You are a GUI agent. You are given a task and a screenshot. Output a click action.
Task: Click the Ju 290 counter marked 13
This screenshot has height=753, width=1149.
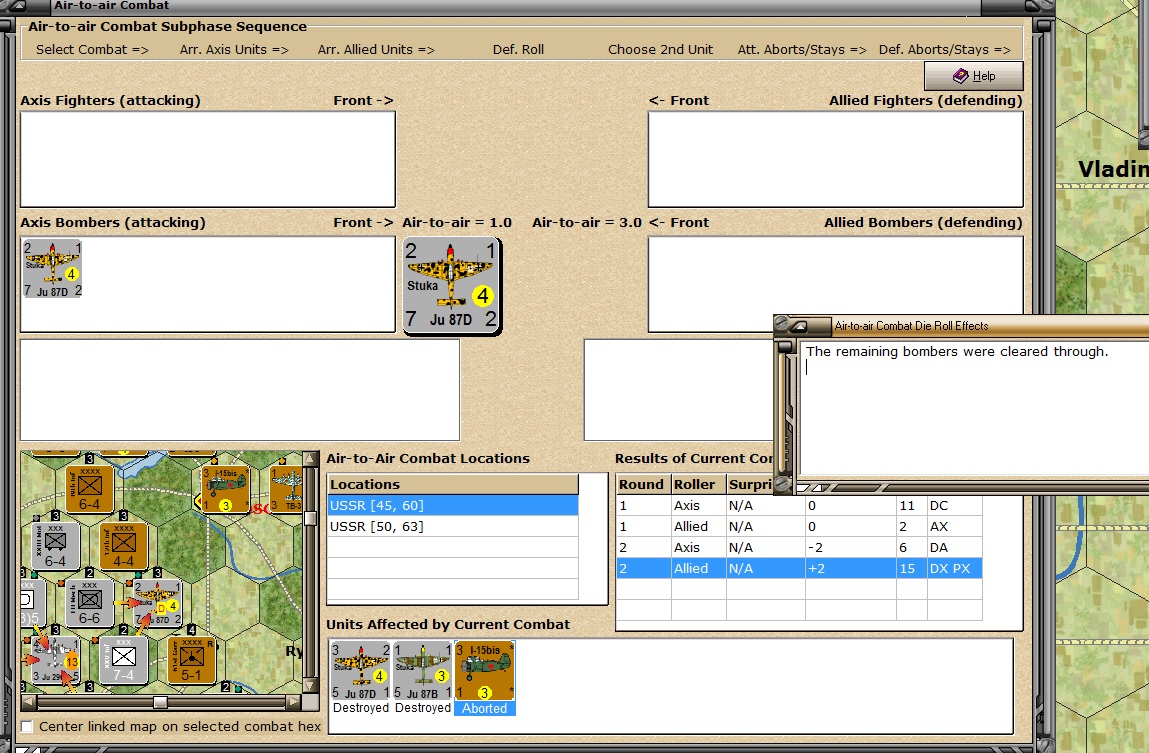click(x=56, y=660)
